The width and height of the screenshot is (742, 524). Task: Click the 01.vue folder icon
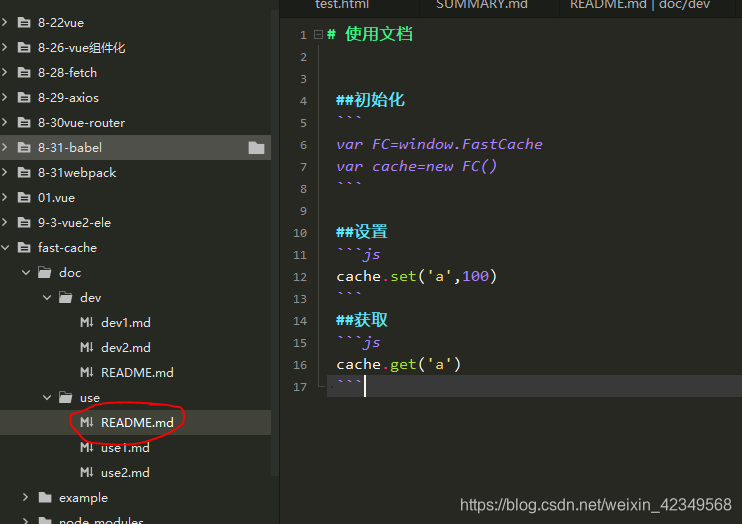(24, 197)
